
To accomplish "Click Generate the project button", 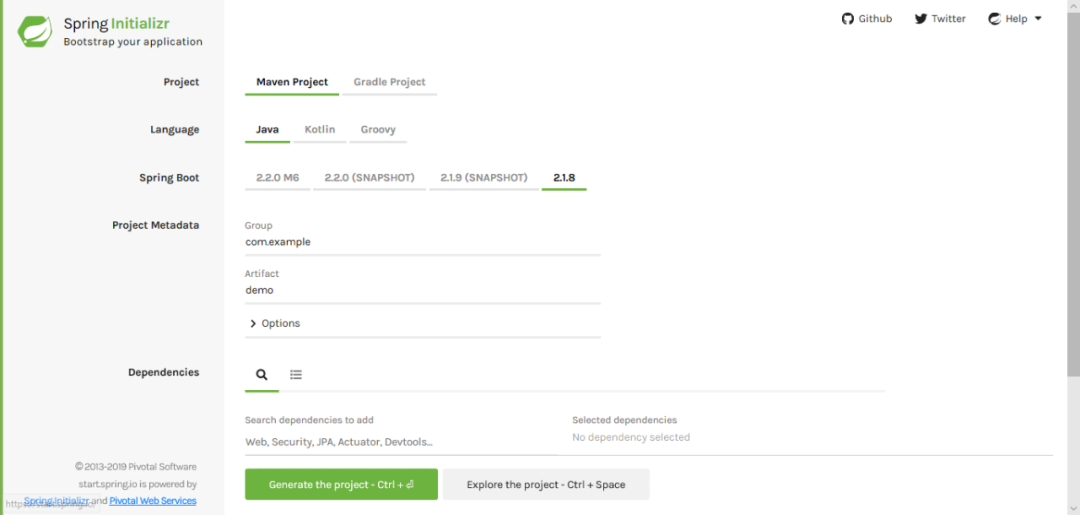I will coord(342,484).
